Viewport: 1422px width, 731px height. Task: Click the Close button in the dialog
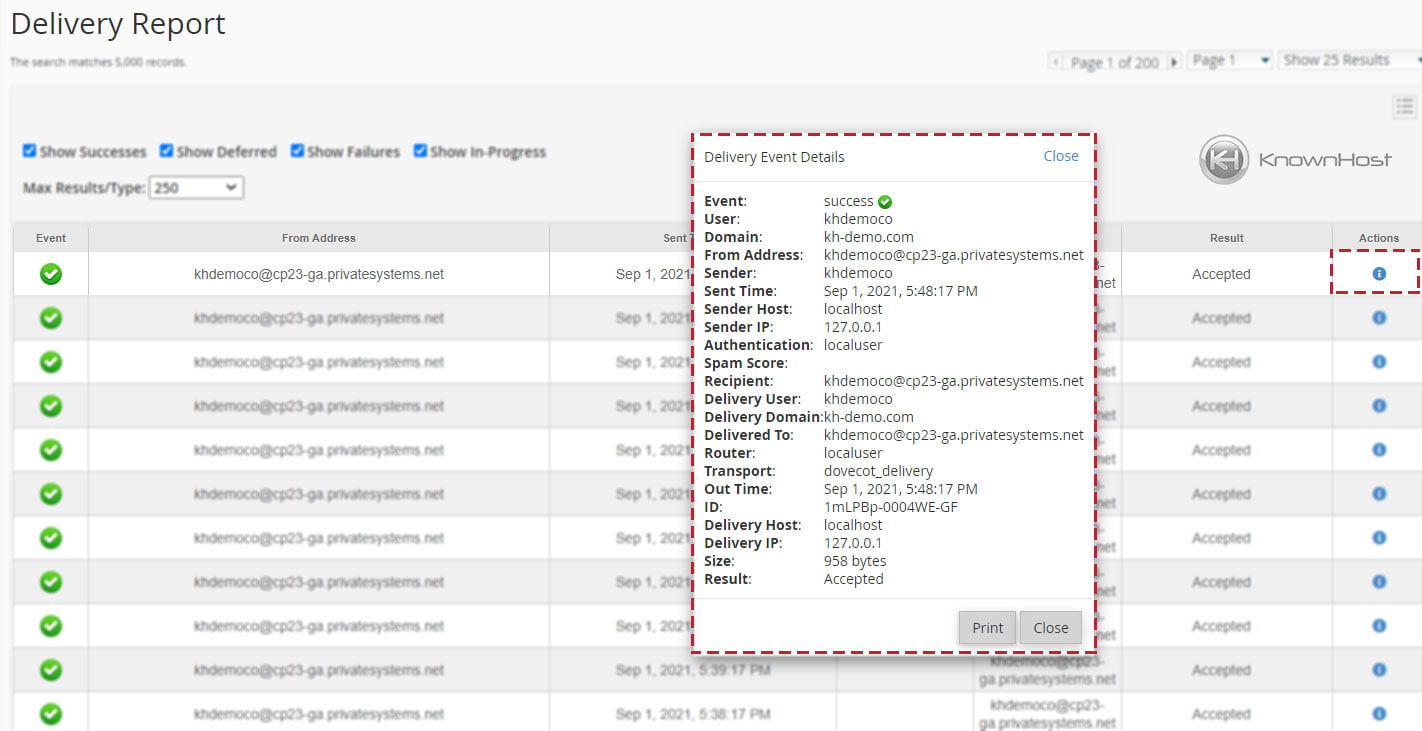click(1051, 627)
